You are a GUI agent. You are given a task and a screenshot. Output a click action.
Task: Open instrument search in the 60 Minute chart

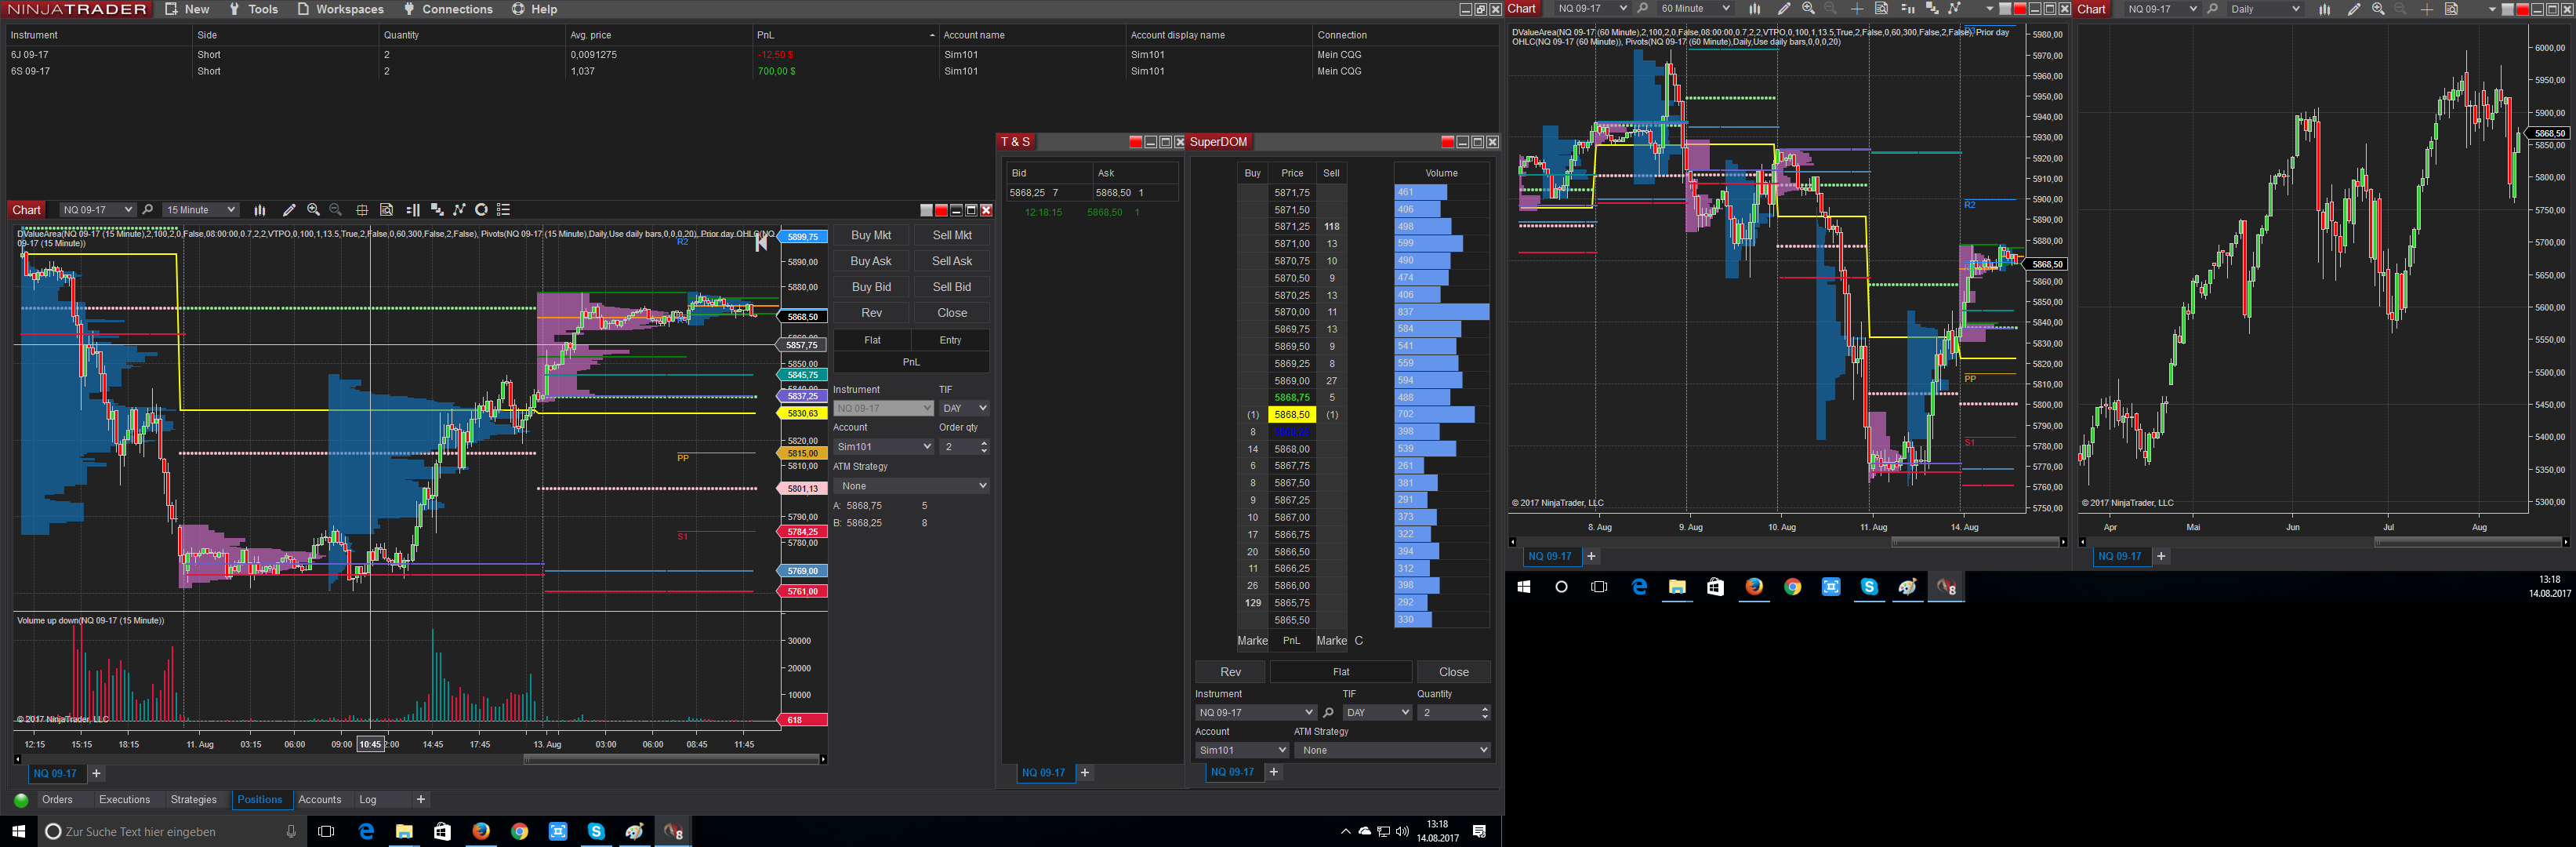pyautogui.click(x=1642, y=9)
